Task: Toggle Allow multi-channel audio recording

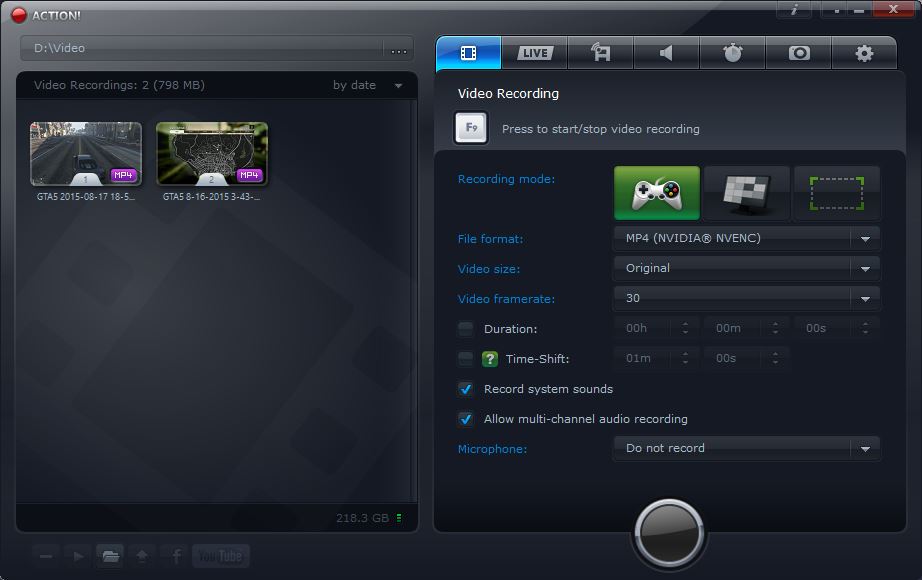Action: (x=466, y=419)
